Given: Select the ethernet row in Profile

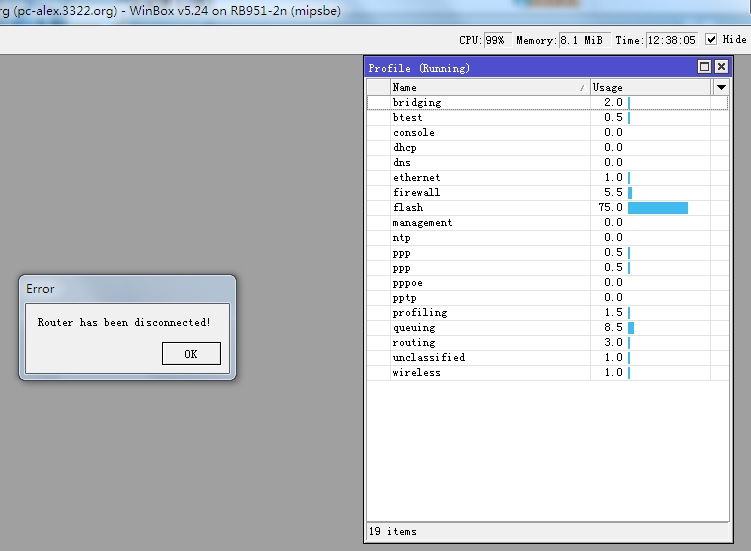Looking at the screenshot, I should pos(547,178).
